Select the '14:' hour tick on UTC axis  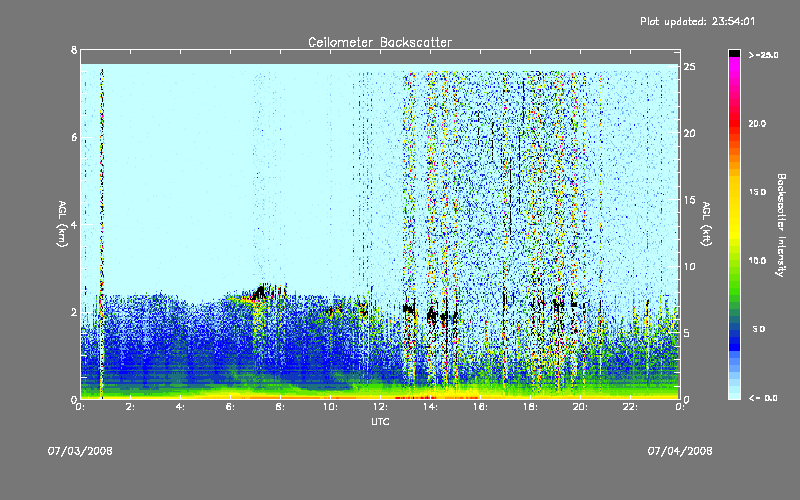(x=431, y=407)
